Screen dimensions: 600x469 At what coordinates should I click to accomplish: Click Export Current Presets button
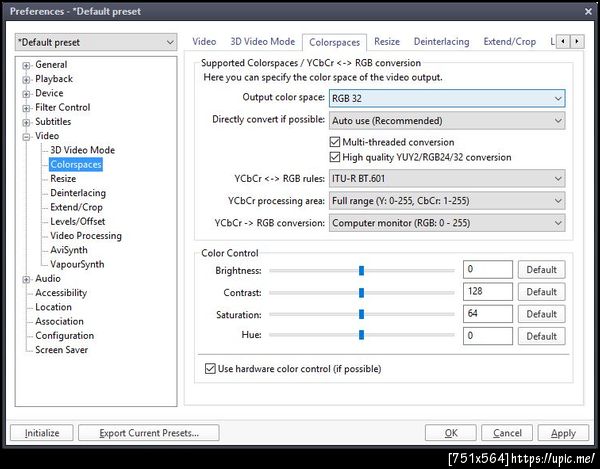click(x=149, y=433)
